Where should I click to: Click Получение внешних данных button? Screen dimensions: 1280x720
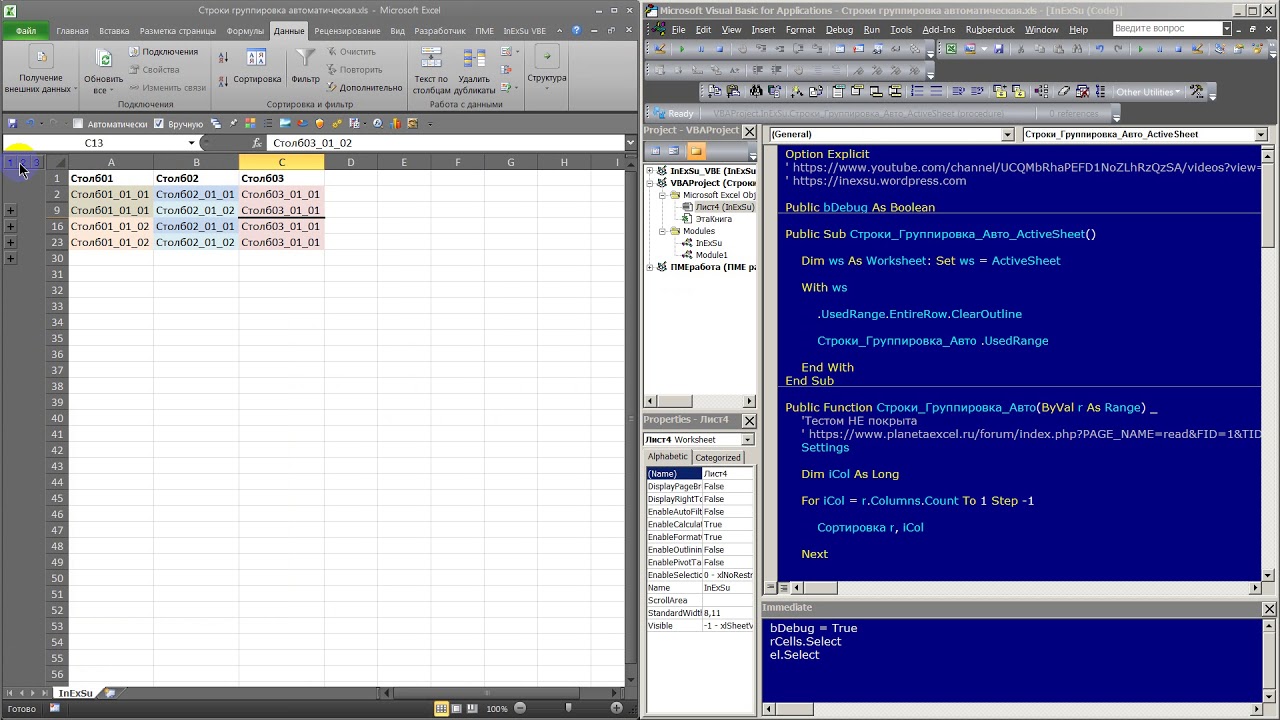40,70
